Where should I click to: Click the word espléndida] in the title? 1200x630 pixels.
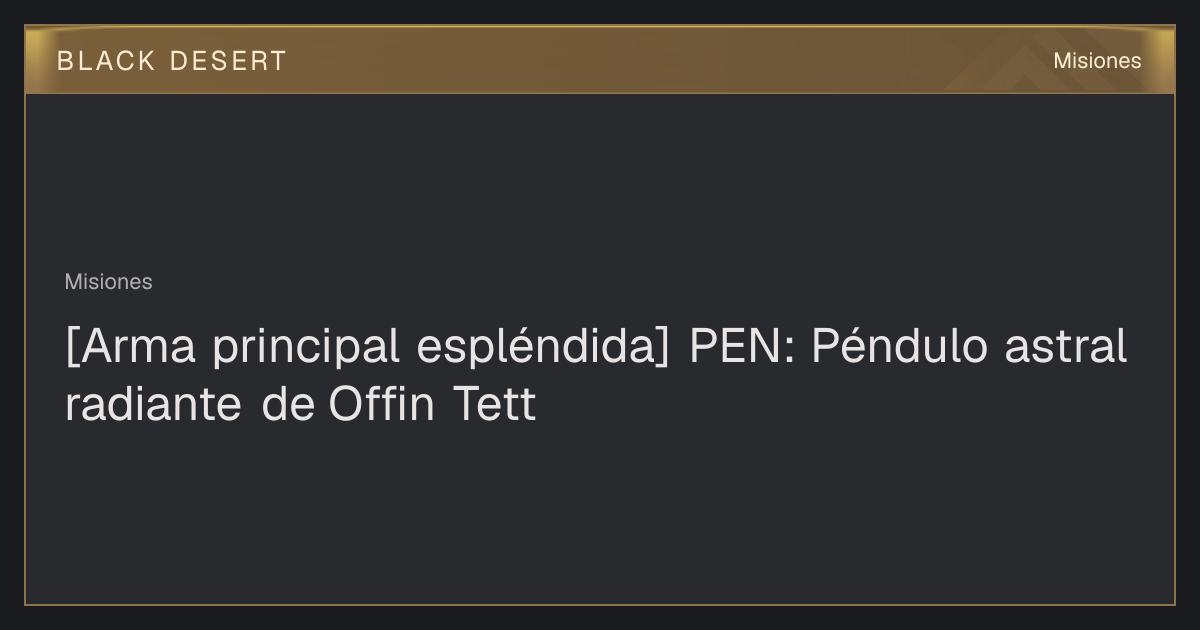click(543, 347)
